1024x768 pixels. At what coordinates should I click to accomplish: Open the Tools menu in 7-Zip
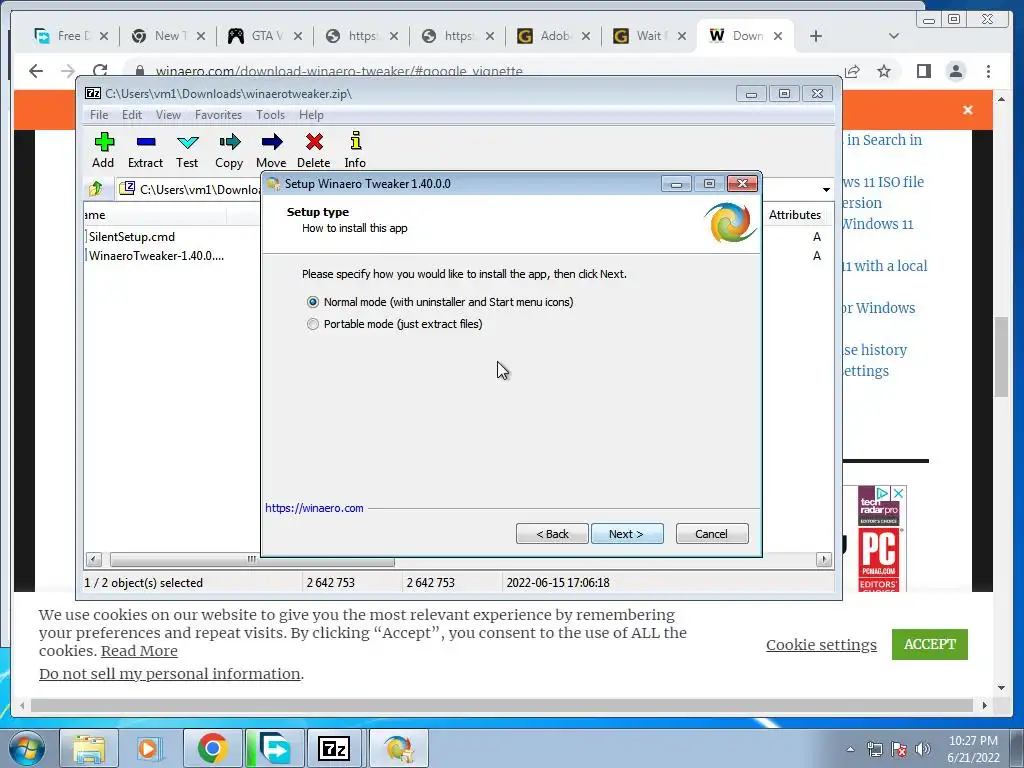270,115
